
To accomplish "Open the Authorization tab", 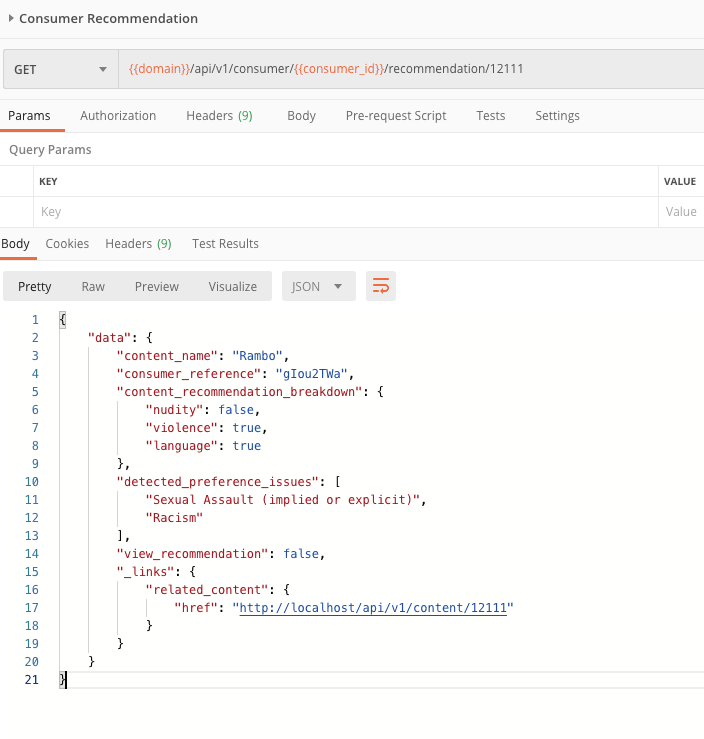I will click(118, 116).
